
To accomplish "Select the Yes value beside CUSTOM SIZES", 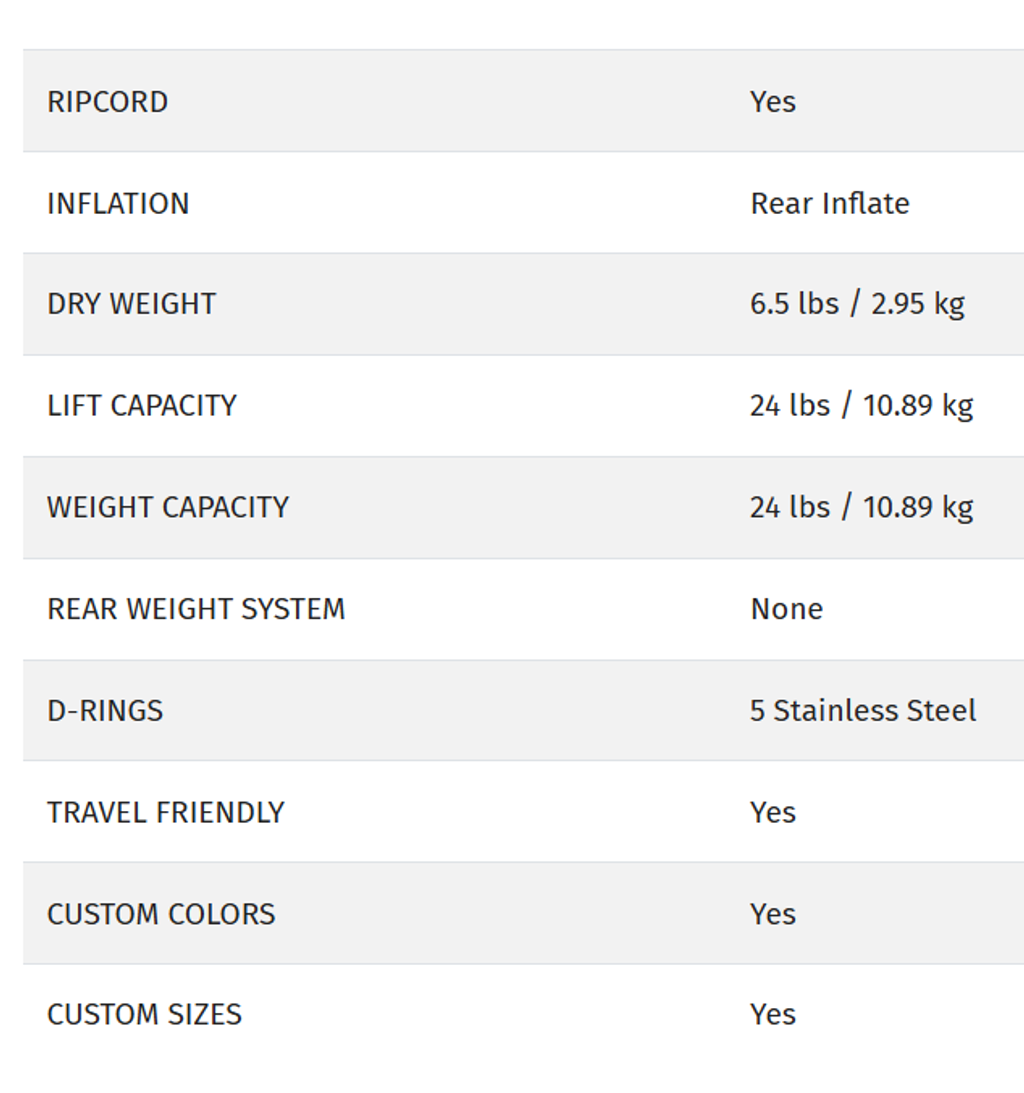I will click(773, 1014).
